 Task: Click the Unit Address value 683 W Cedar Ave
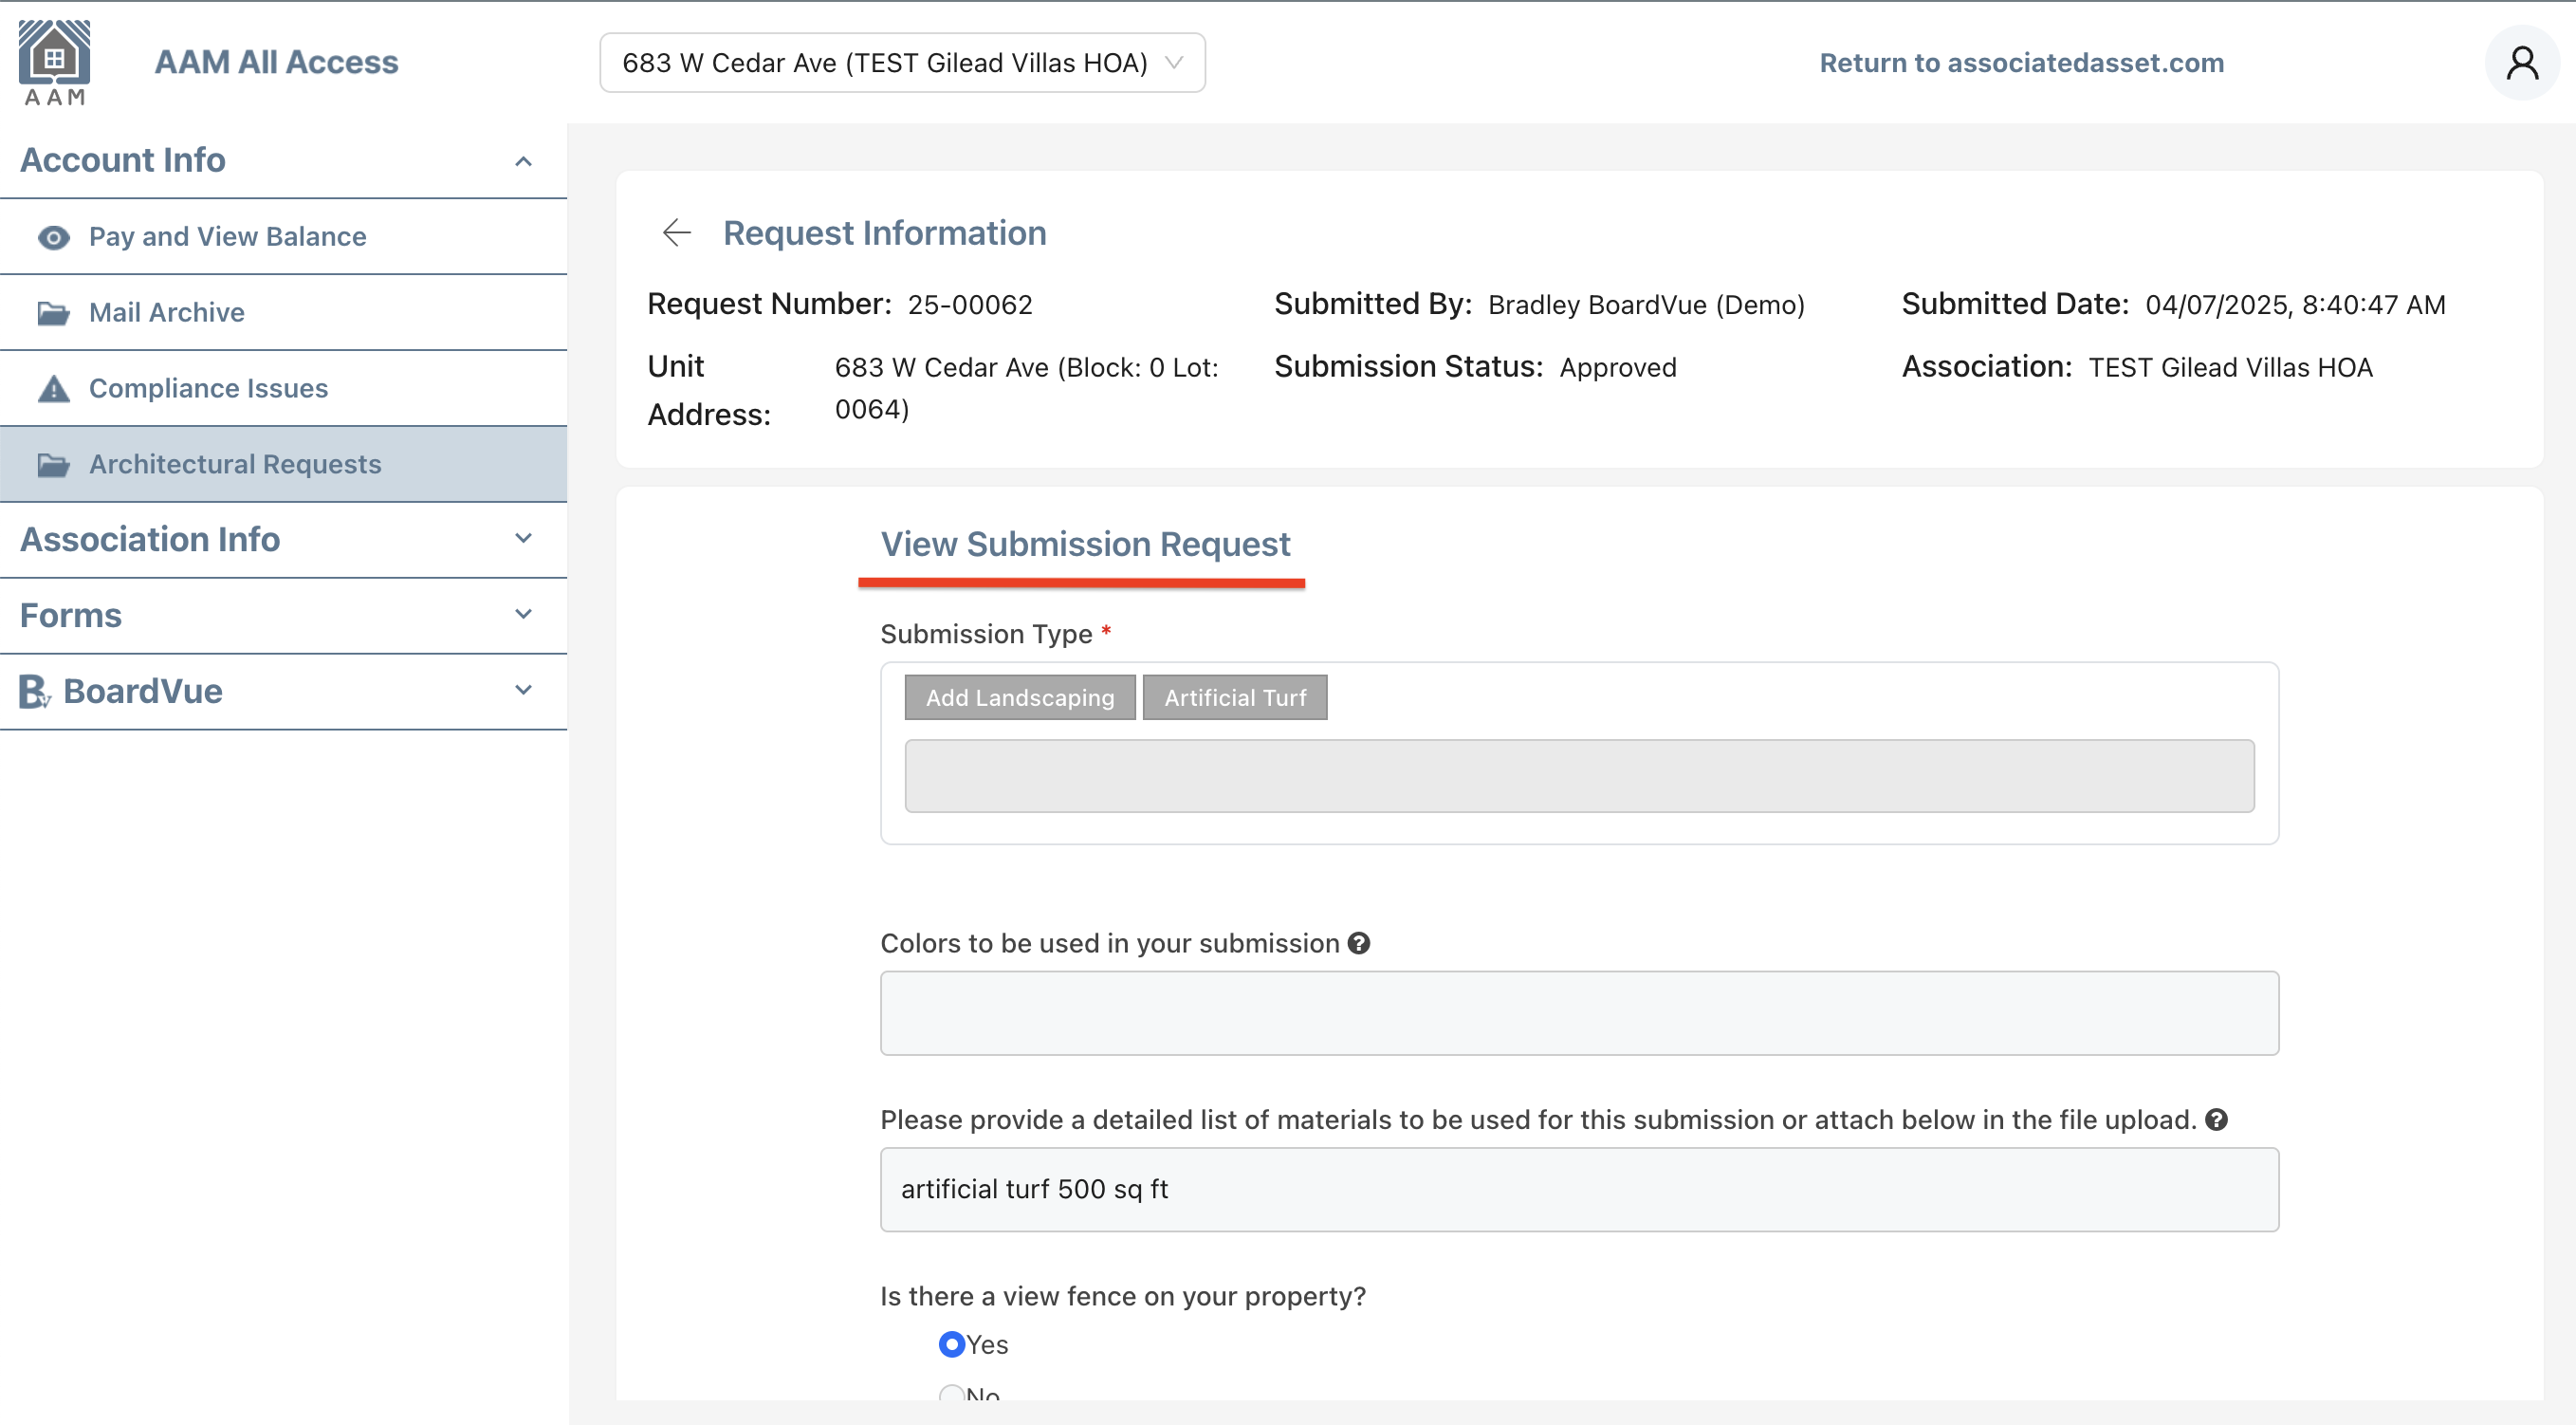[x=1026, y=388]
